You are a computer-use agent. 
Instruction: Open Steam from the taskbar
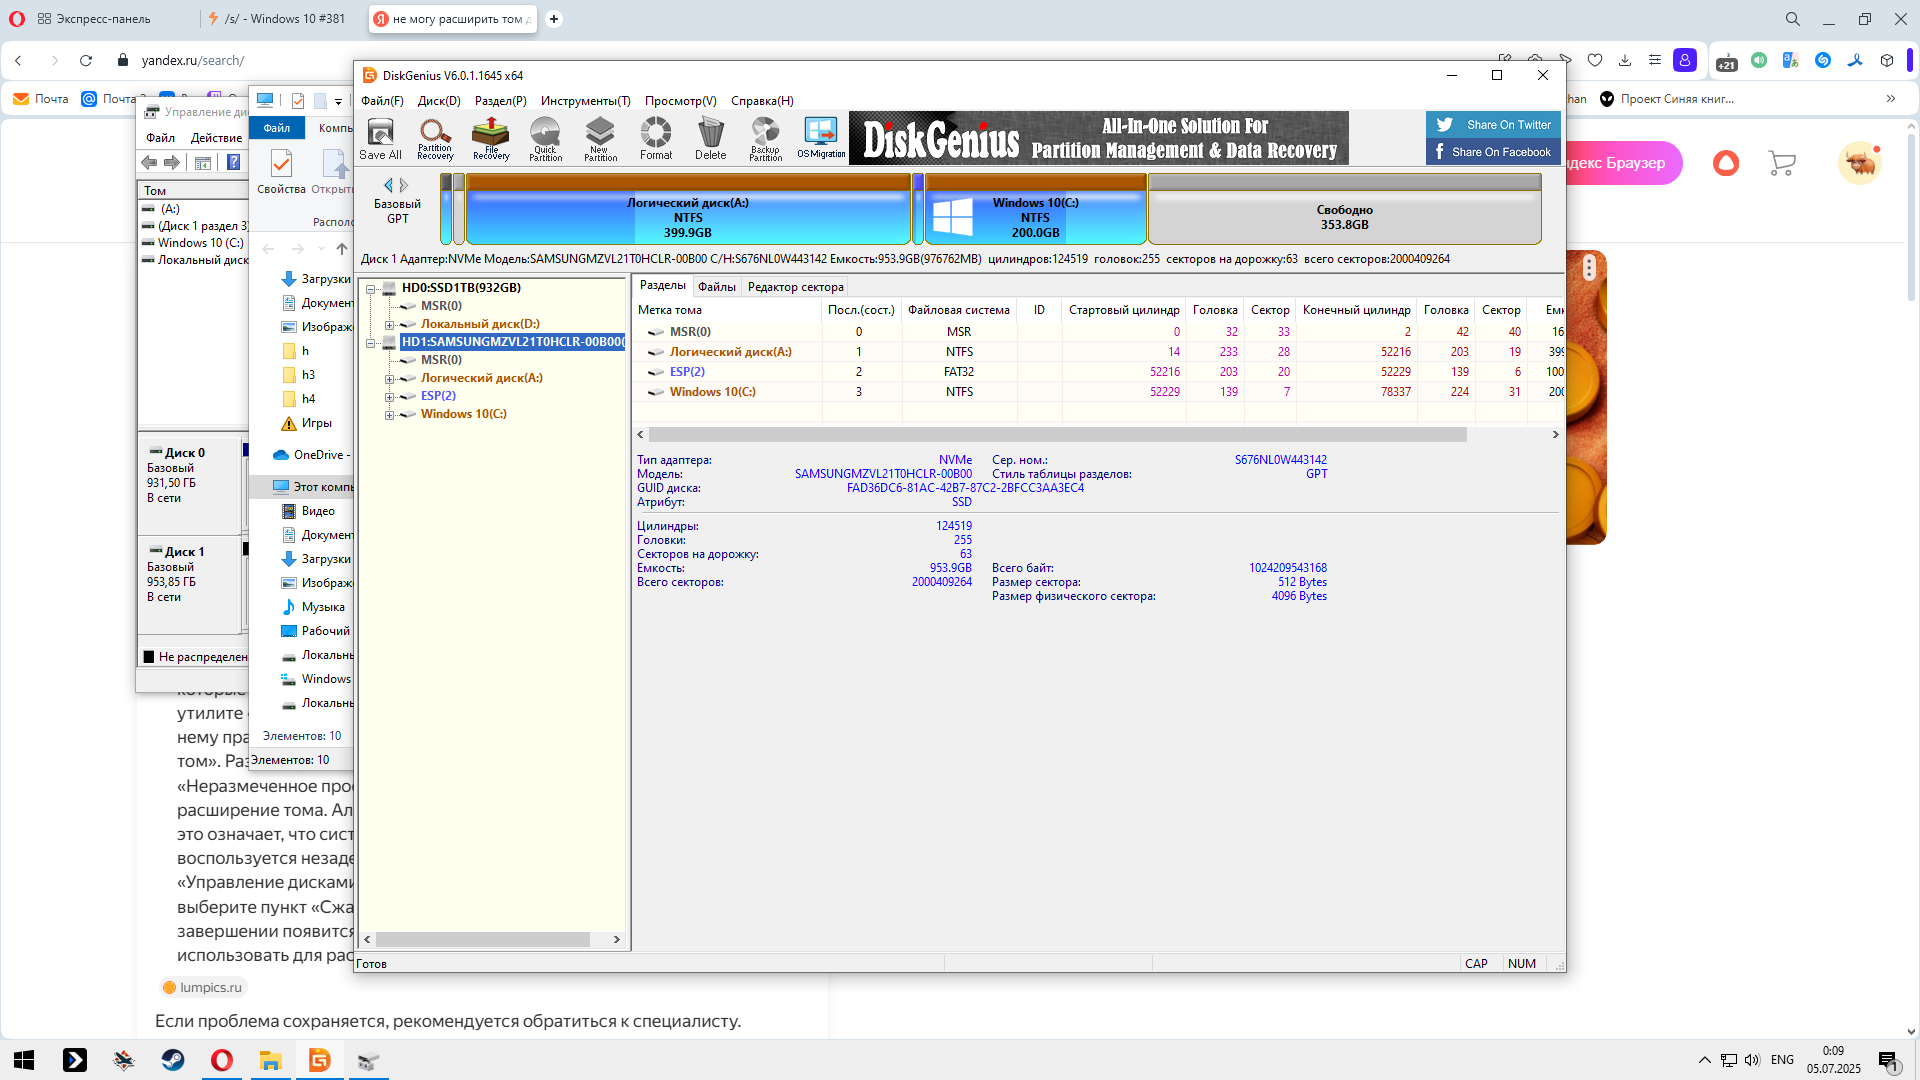[173, 1061]
